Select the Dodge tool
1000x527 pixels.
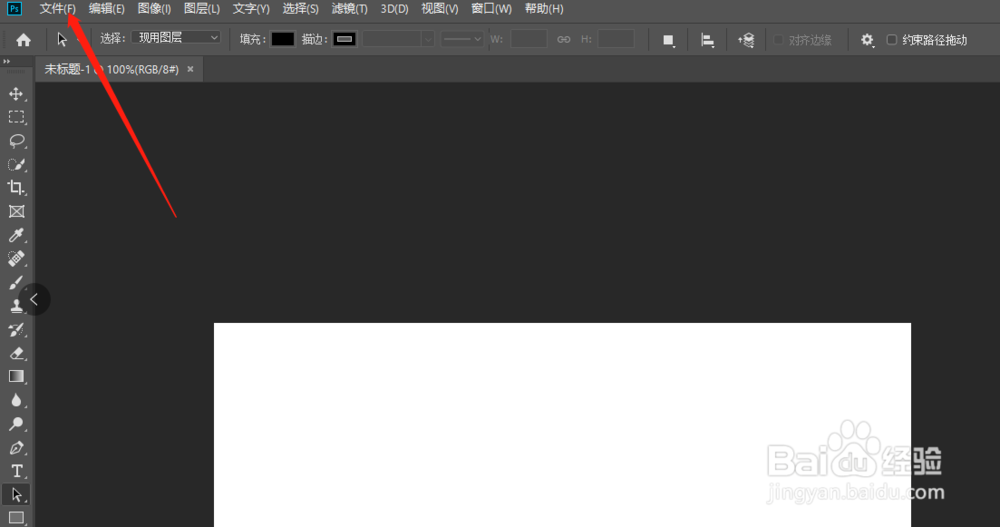pos(16,424)
